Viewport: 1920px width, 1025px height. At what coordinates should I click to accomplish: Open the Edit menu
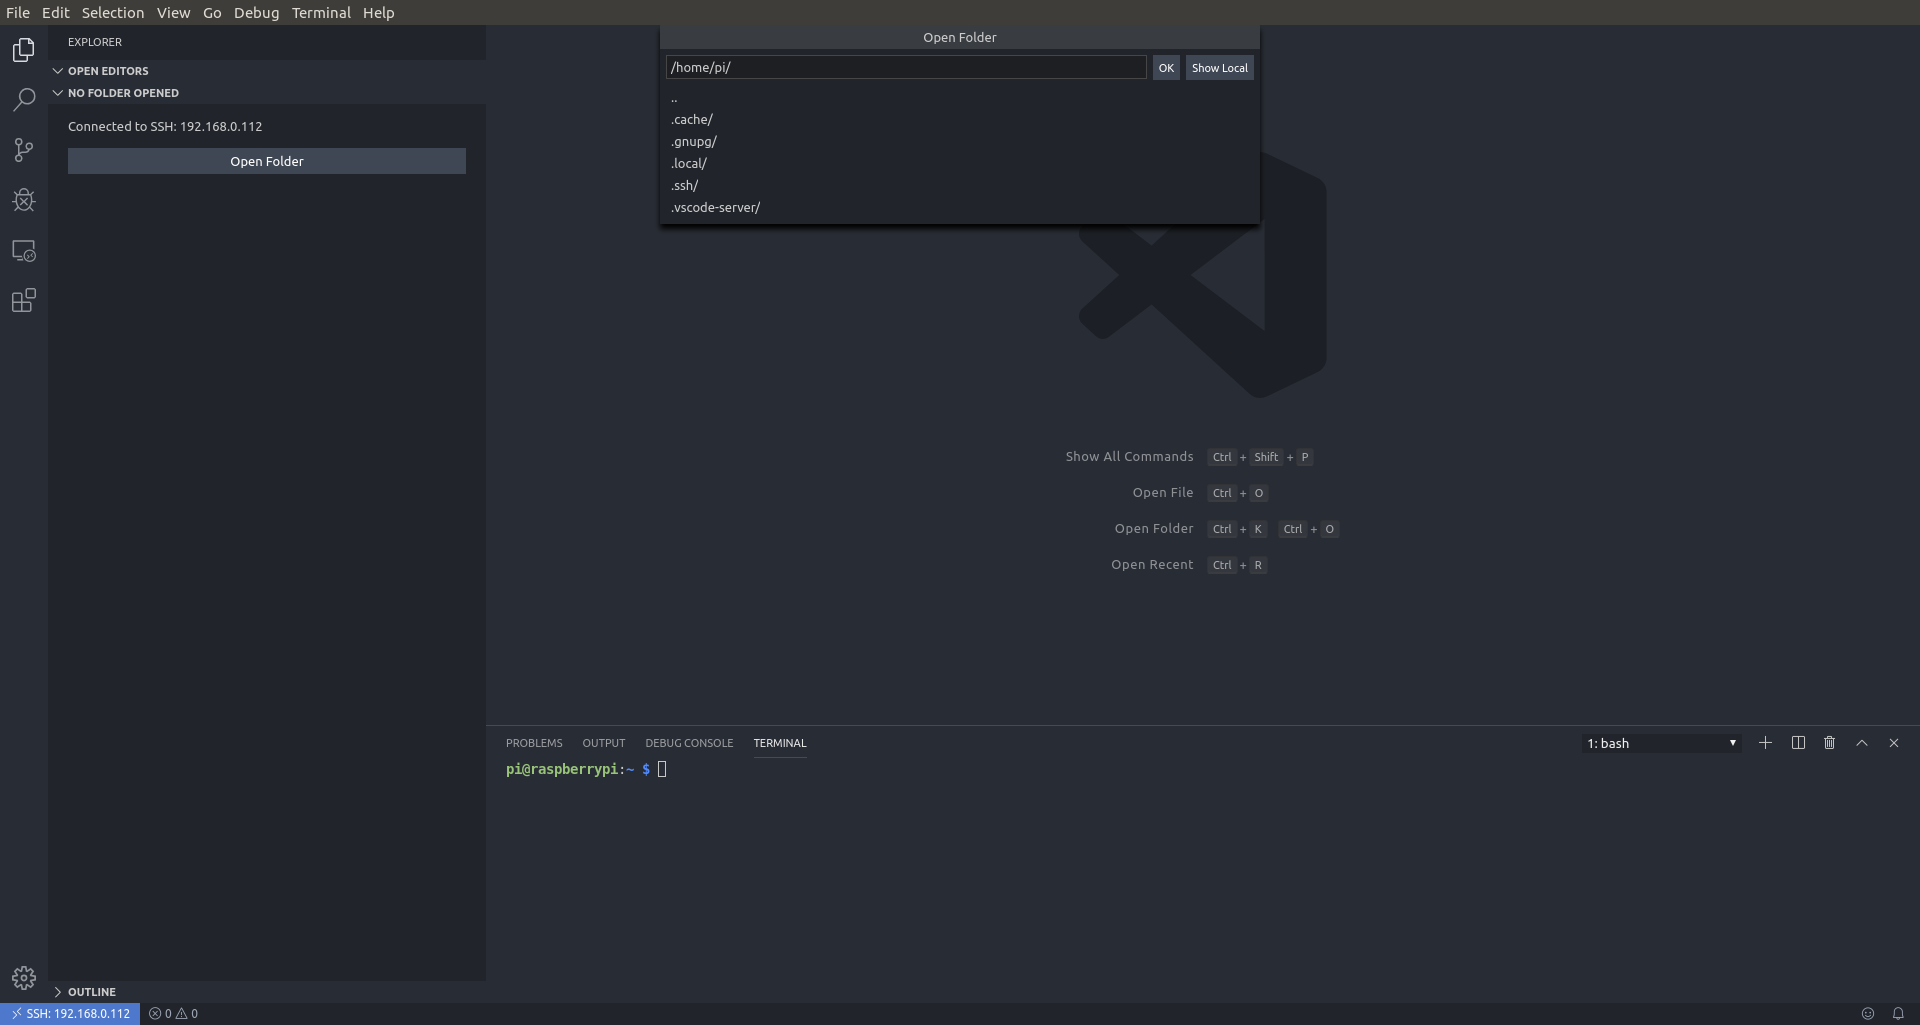pos(56,12)
